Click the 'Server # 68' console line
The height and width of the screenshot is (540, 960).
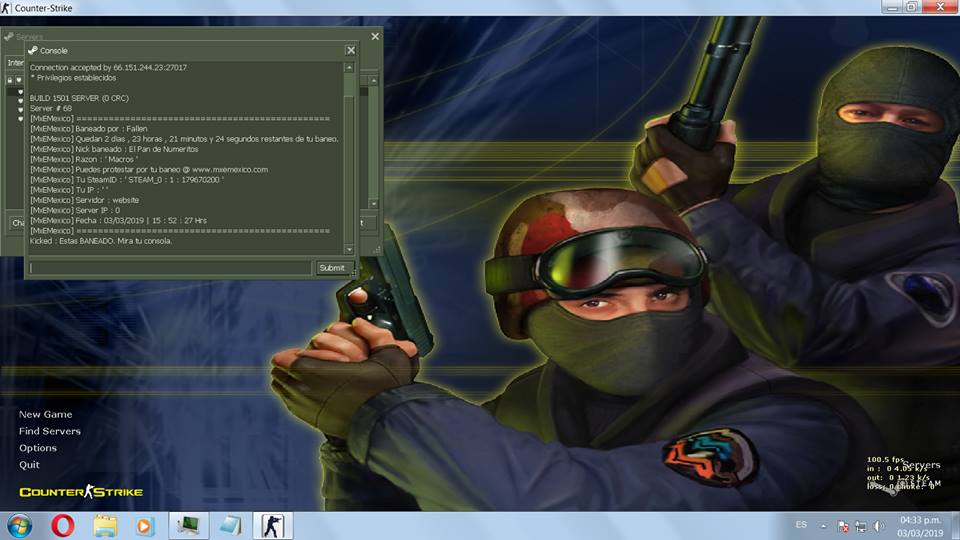pyautogui.click(x=51, y=108)
